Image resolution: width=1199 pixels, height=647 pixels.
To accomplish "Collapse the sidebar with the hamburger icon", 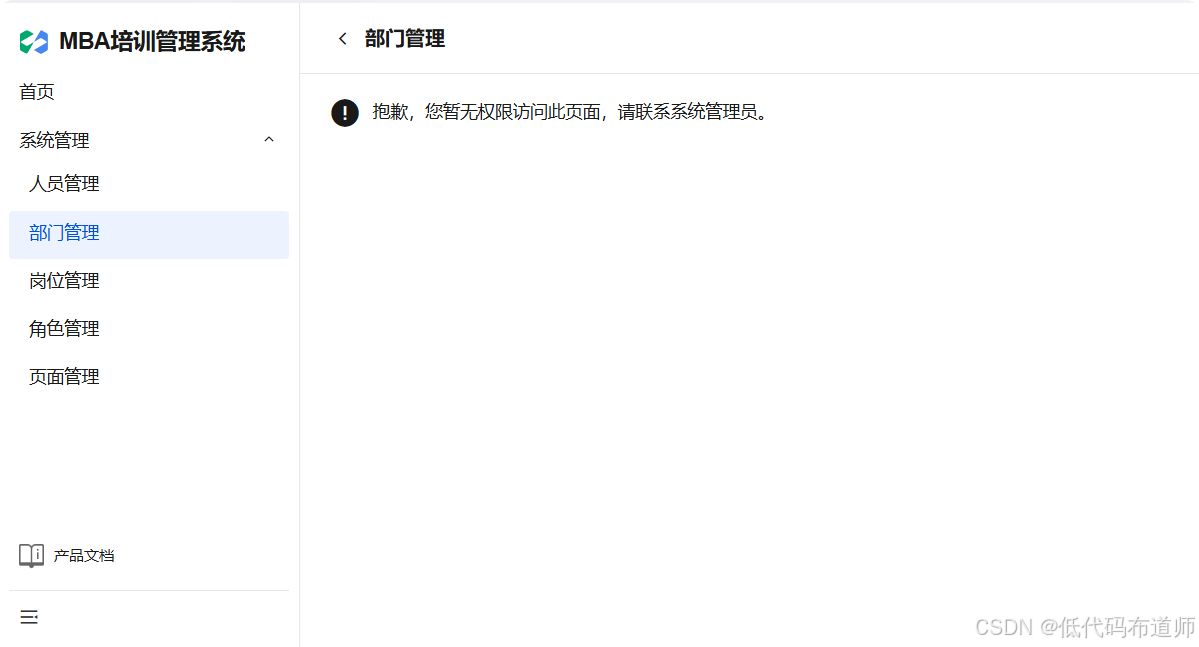I will [x=29, y=617].
